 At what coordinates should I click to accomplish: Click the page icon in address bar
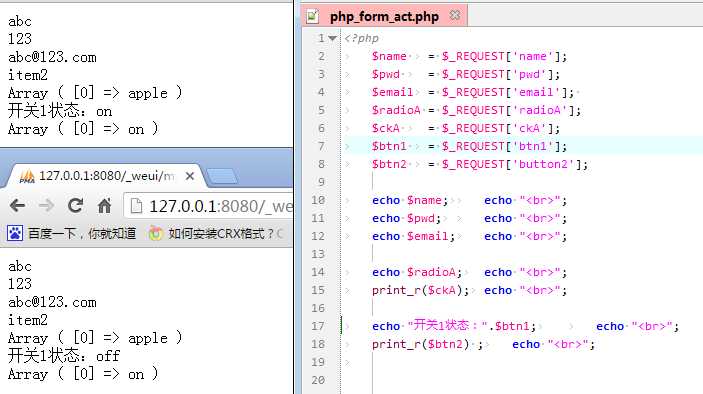point(136,206)
